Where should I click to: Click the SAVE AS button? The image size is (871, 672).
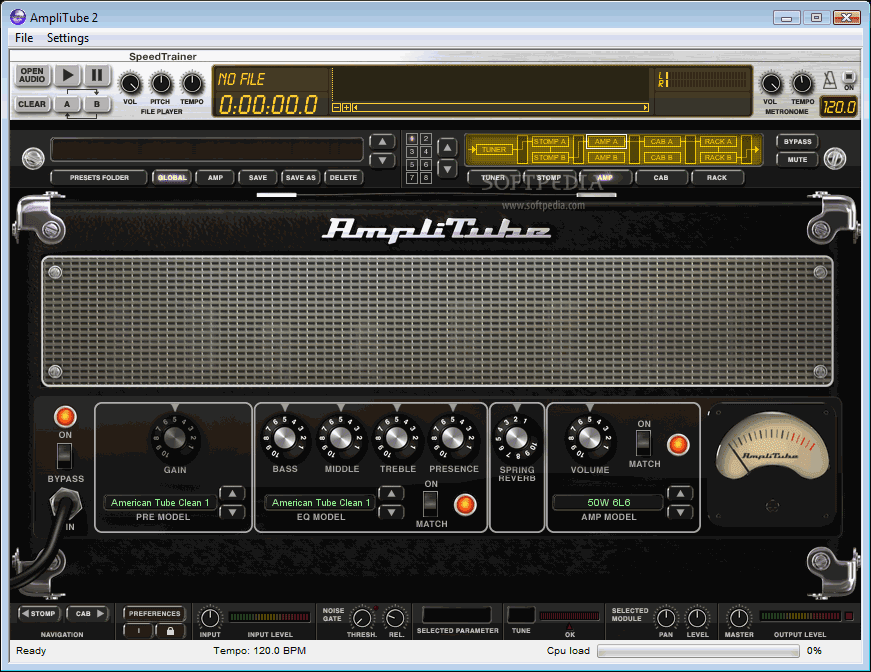click(x=301, y=178)
